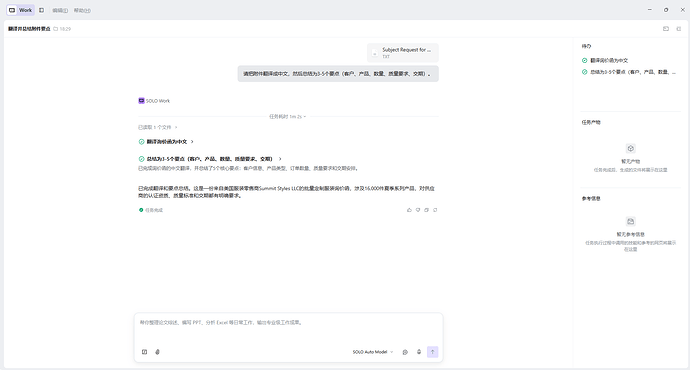The width and height of the screenshot is (690, 370).
Task: Collapse the right side panel icon
Action: 679,29
